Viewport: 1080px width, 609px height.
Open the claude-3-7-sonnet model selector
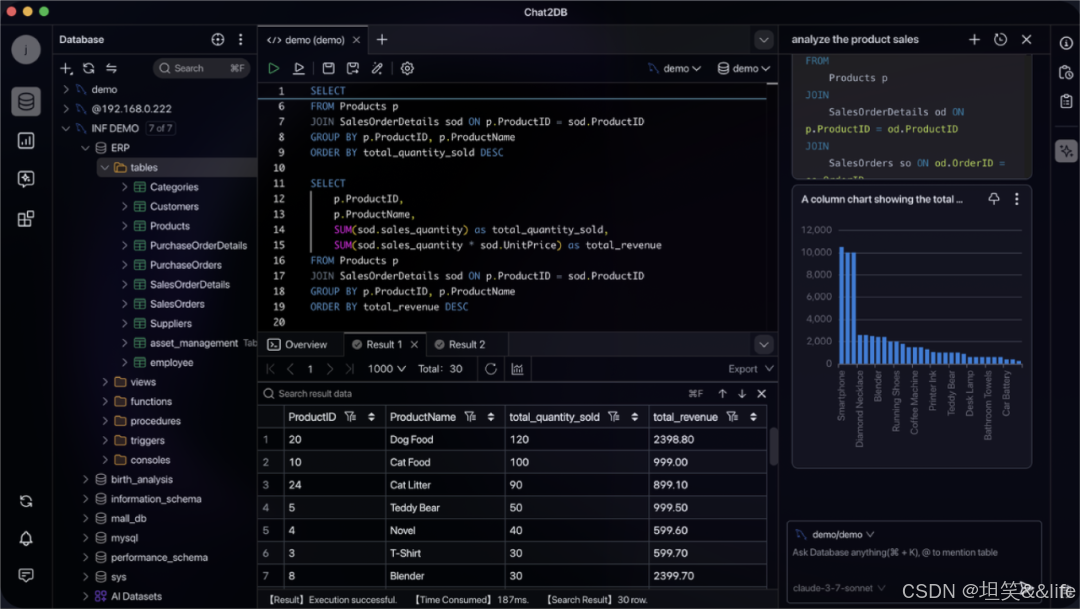[x=838, y=588]
